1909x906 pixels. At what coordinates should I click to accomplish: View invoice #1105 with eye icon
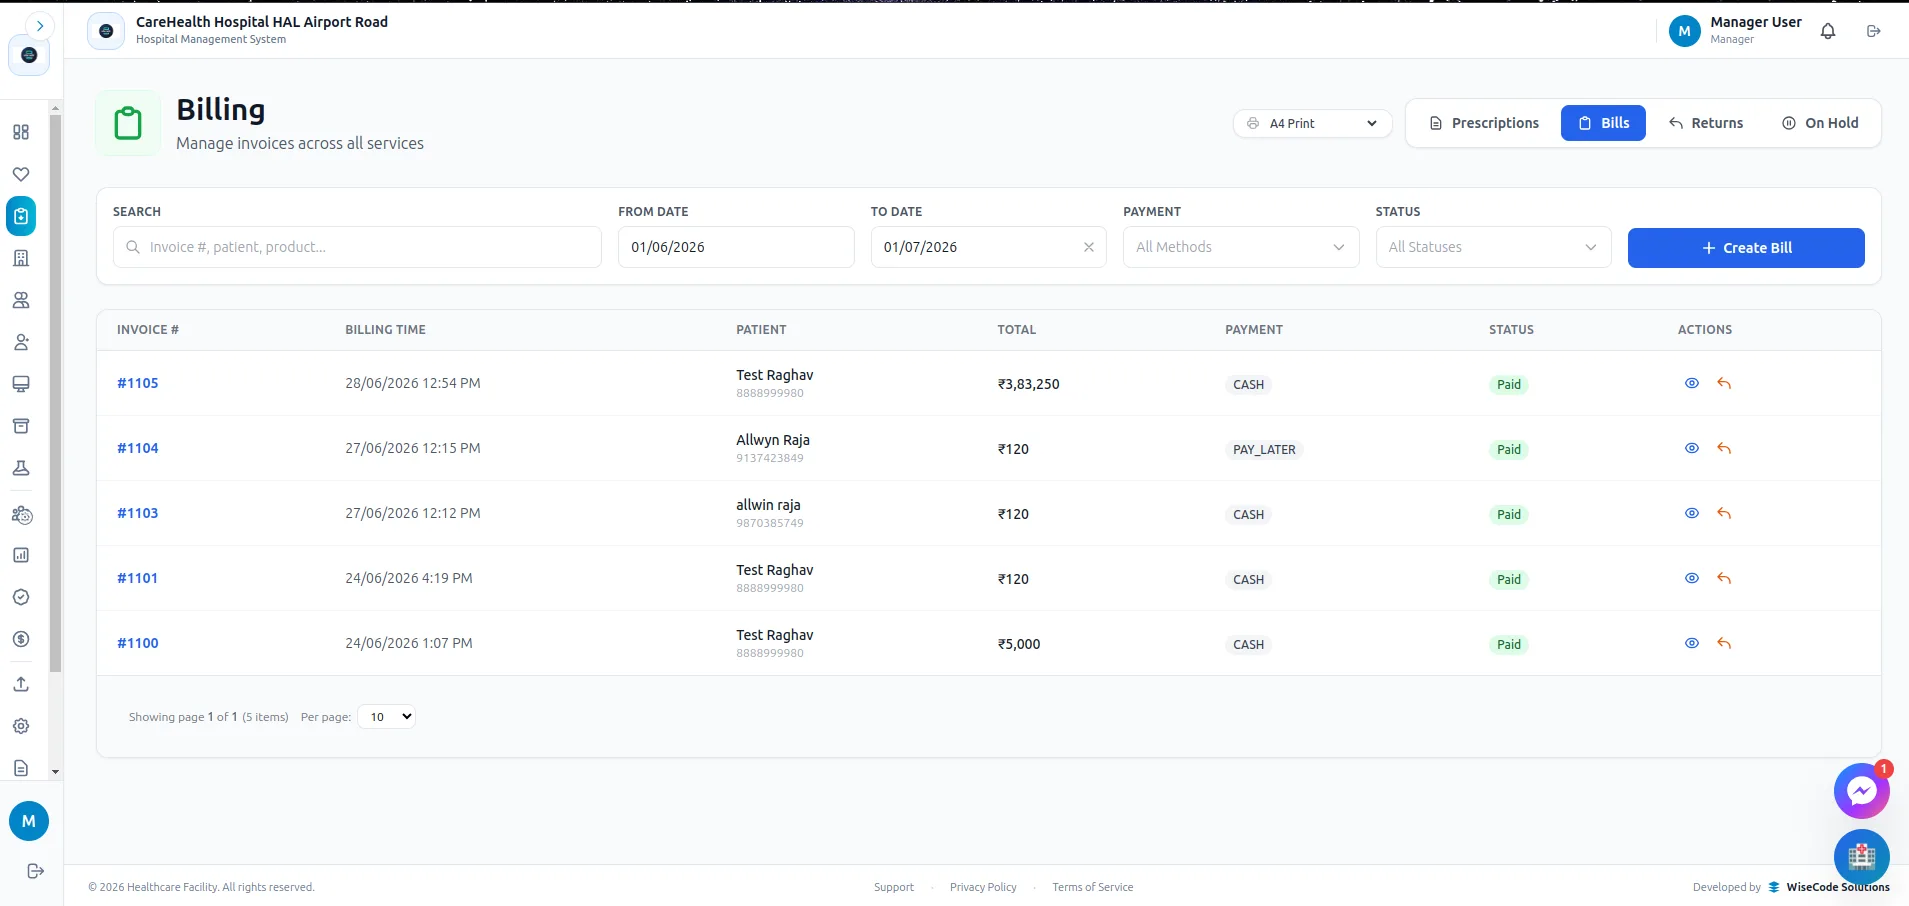pyautogui.click(x=1692, y=383)
